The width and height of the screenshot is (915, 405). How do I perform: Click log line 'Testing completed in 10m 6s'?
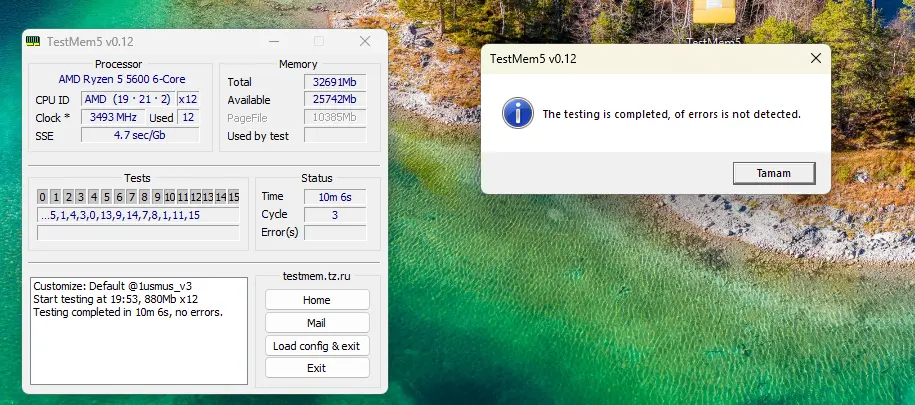tap(128, 312)
